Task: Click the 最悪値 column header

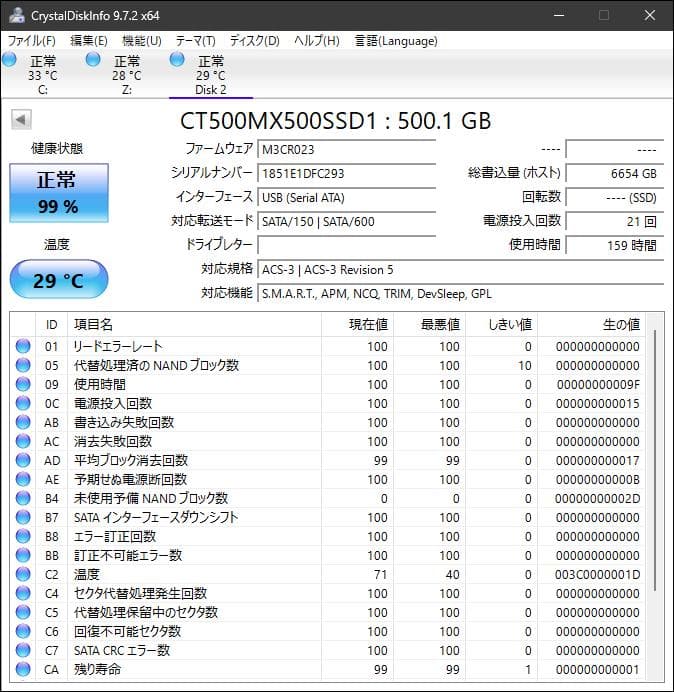Action: (x=429, y=325)
